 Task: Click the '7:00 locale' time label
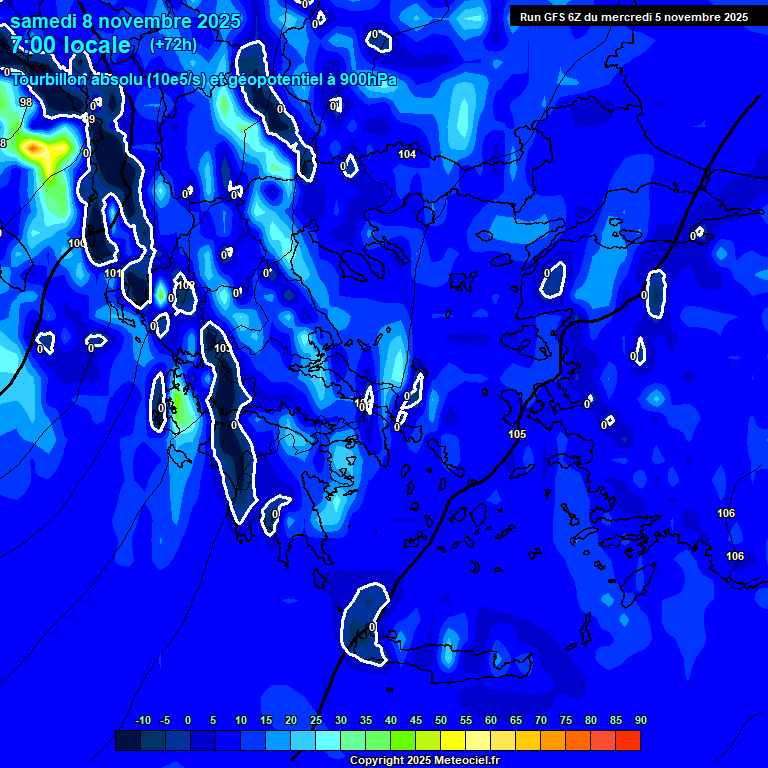point(70,45)
